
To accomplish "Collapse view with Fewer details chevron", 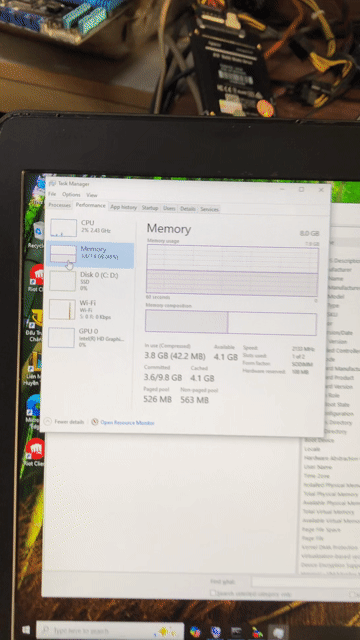I will [47, 421].
